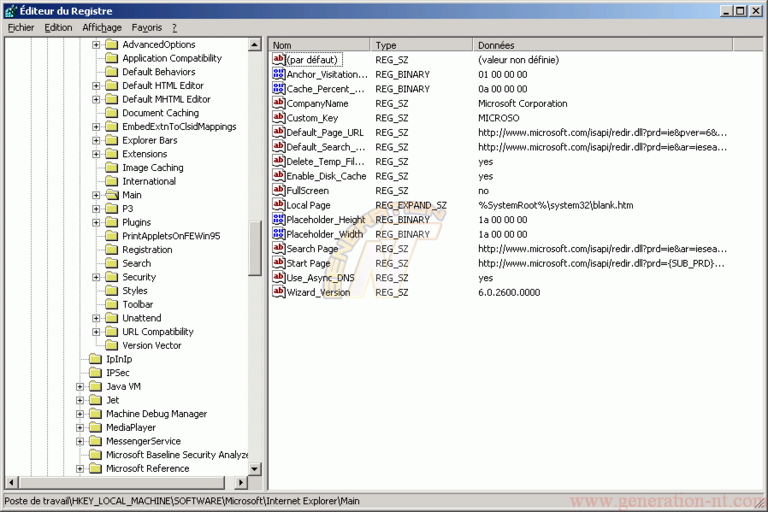This screenshot has height=512, width=768.
Task: Click the (par défaut) string value icon
Action: click(x=279, y=59)
